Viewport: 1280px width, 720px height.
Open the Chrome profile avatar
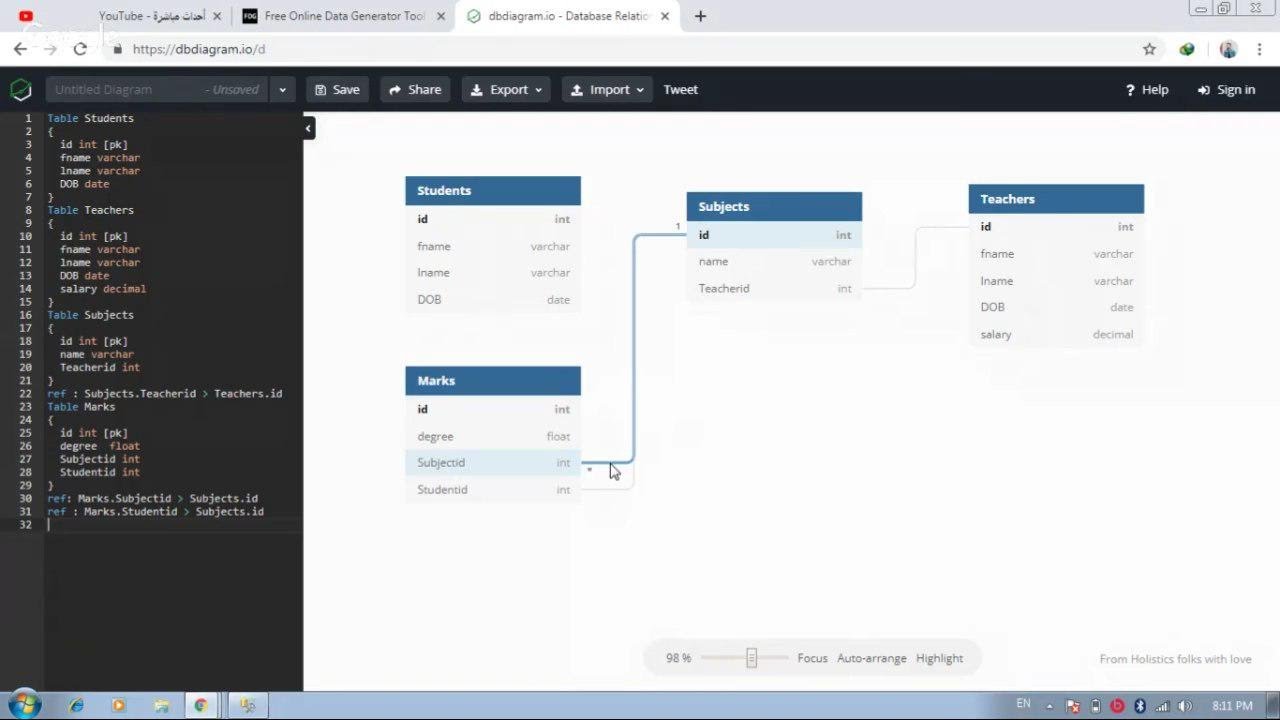[1228, 49]
